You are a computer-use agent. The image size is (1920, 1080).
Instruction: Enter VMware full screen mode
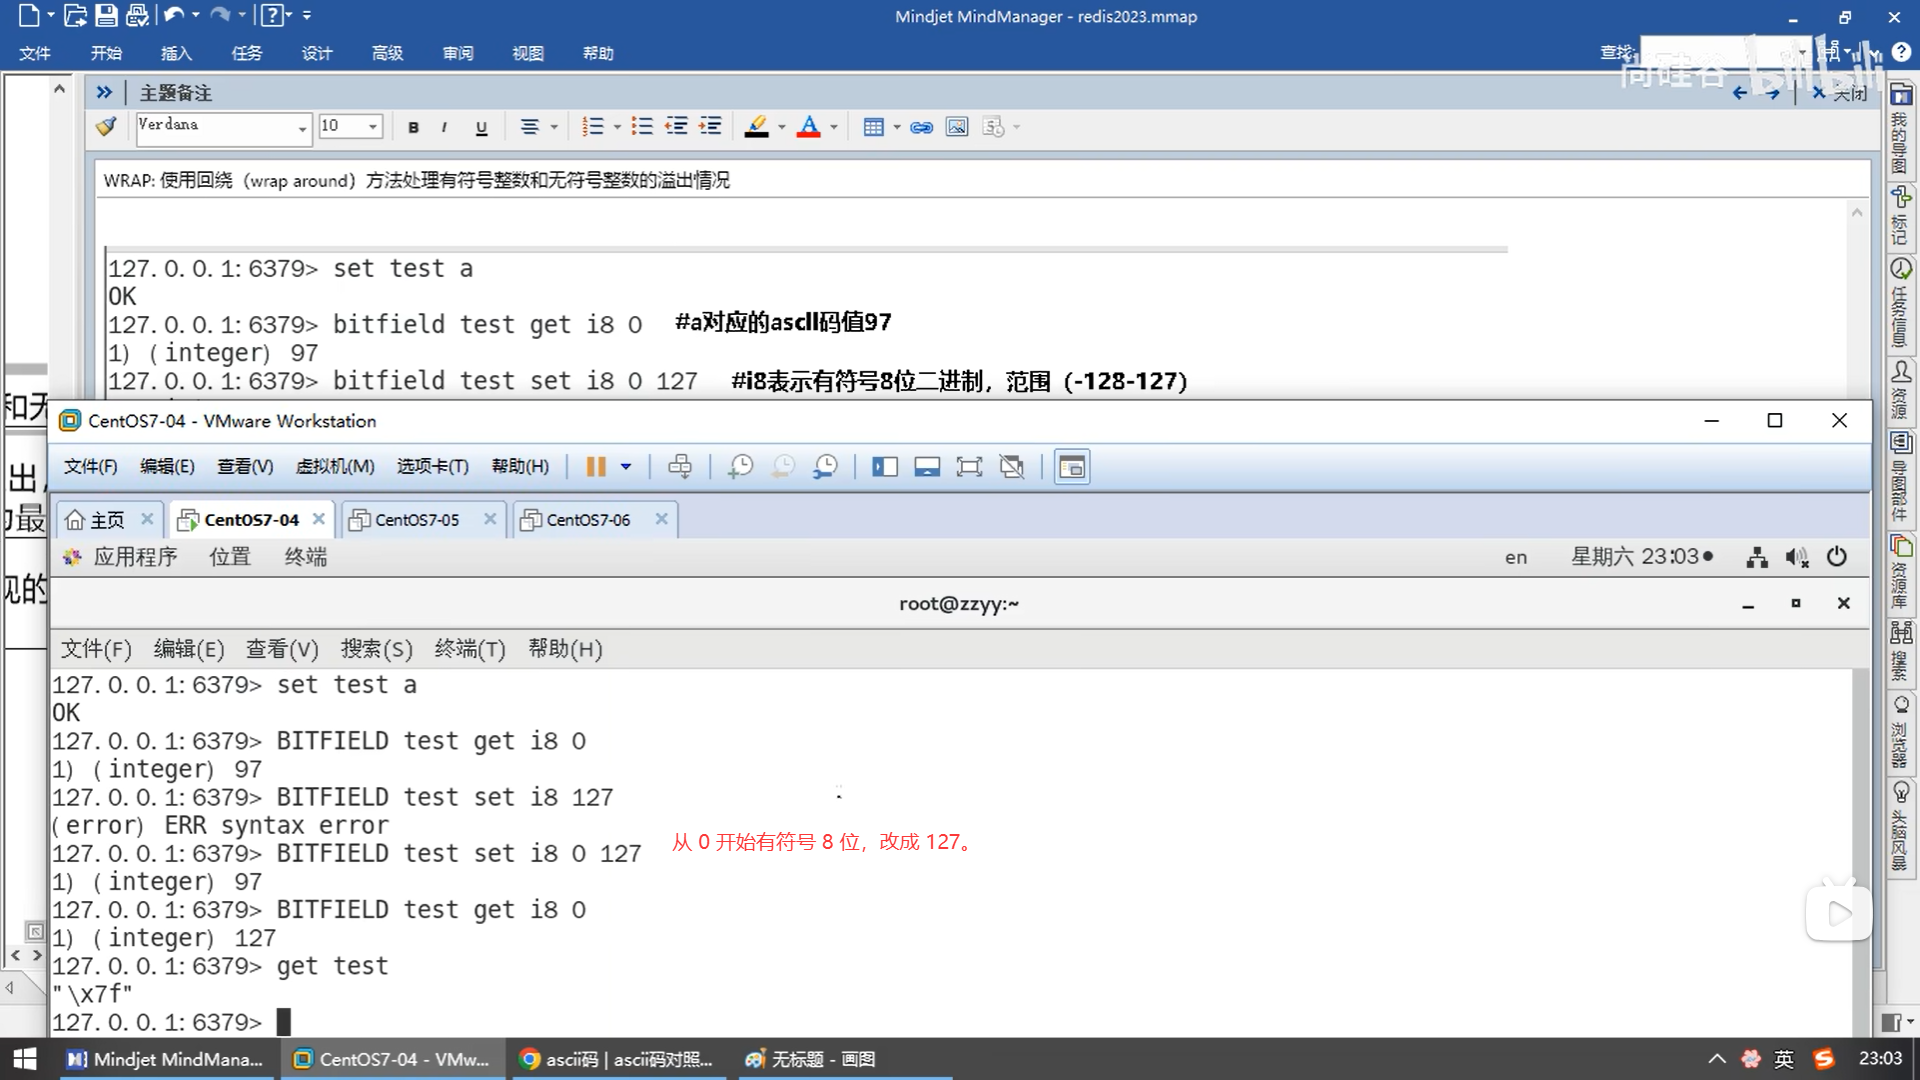pyautogui.click(x=969, y=467)
